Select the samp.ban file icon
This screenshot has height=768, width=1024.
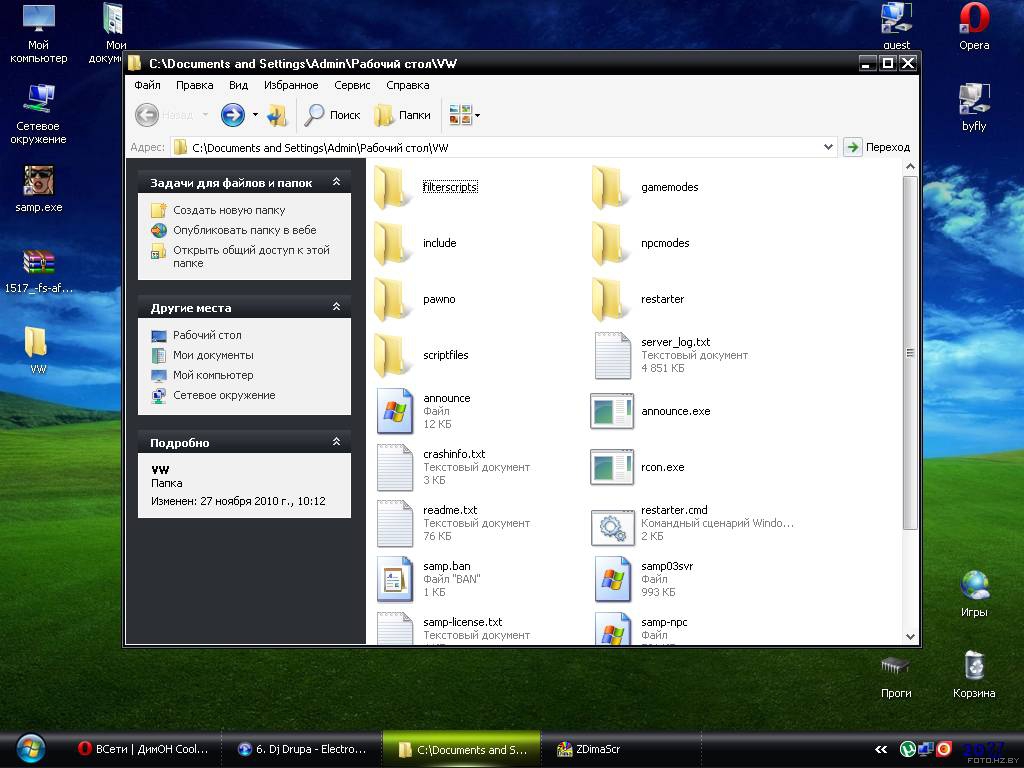[394, 579]
